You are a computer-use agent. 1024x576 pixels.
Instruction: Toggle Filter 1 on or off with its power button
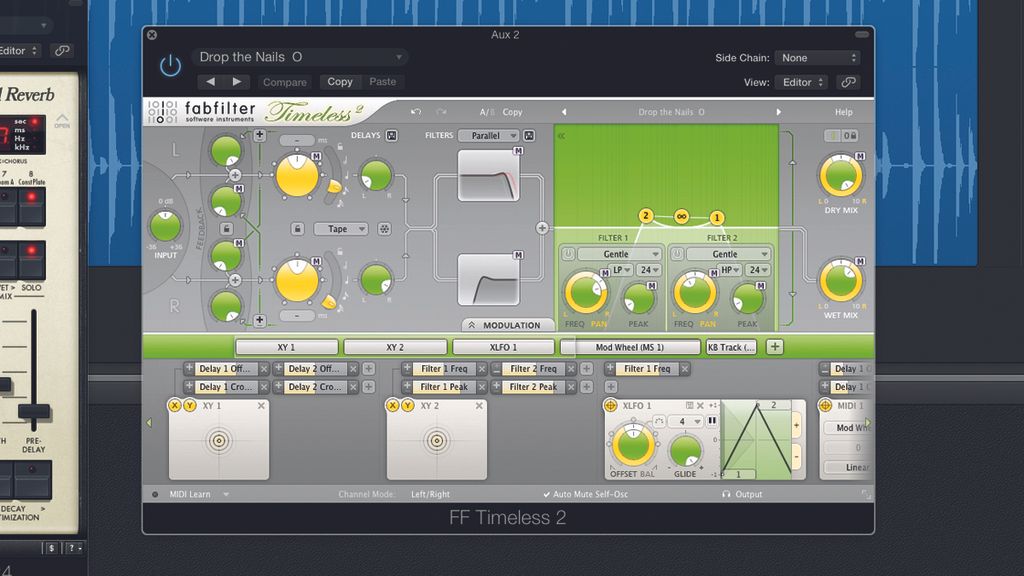pos(568,254)
